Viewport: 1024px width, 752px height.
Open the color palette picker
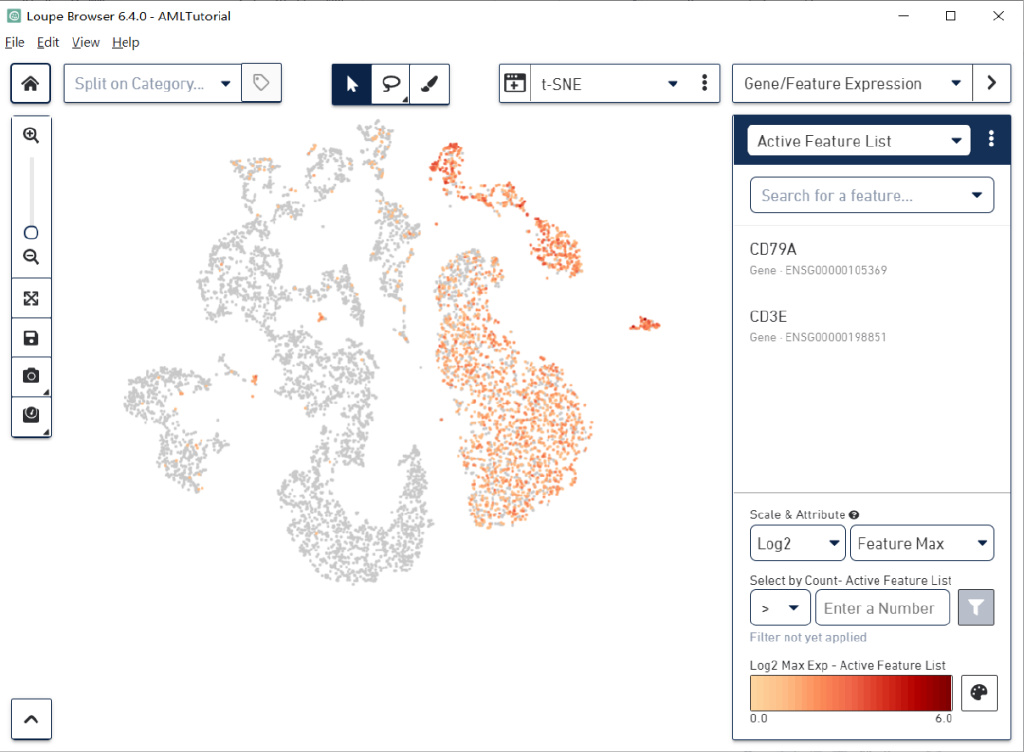click(x=979, y=693)
